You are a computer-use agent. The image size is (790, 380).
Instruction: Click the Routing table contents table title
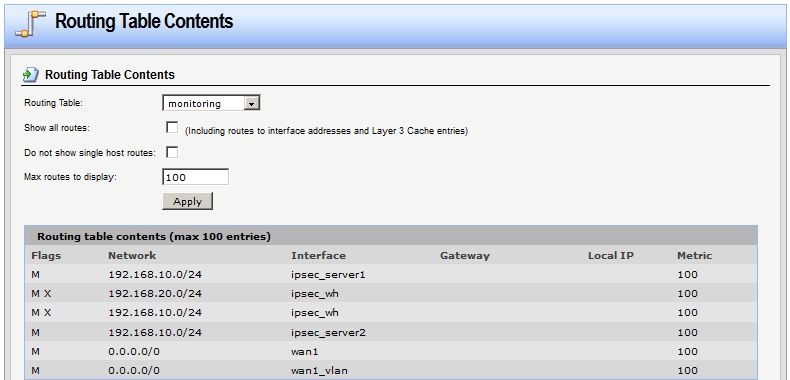(x=154, y=236)
